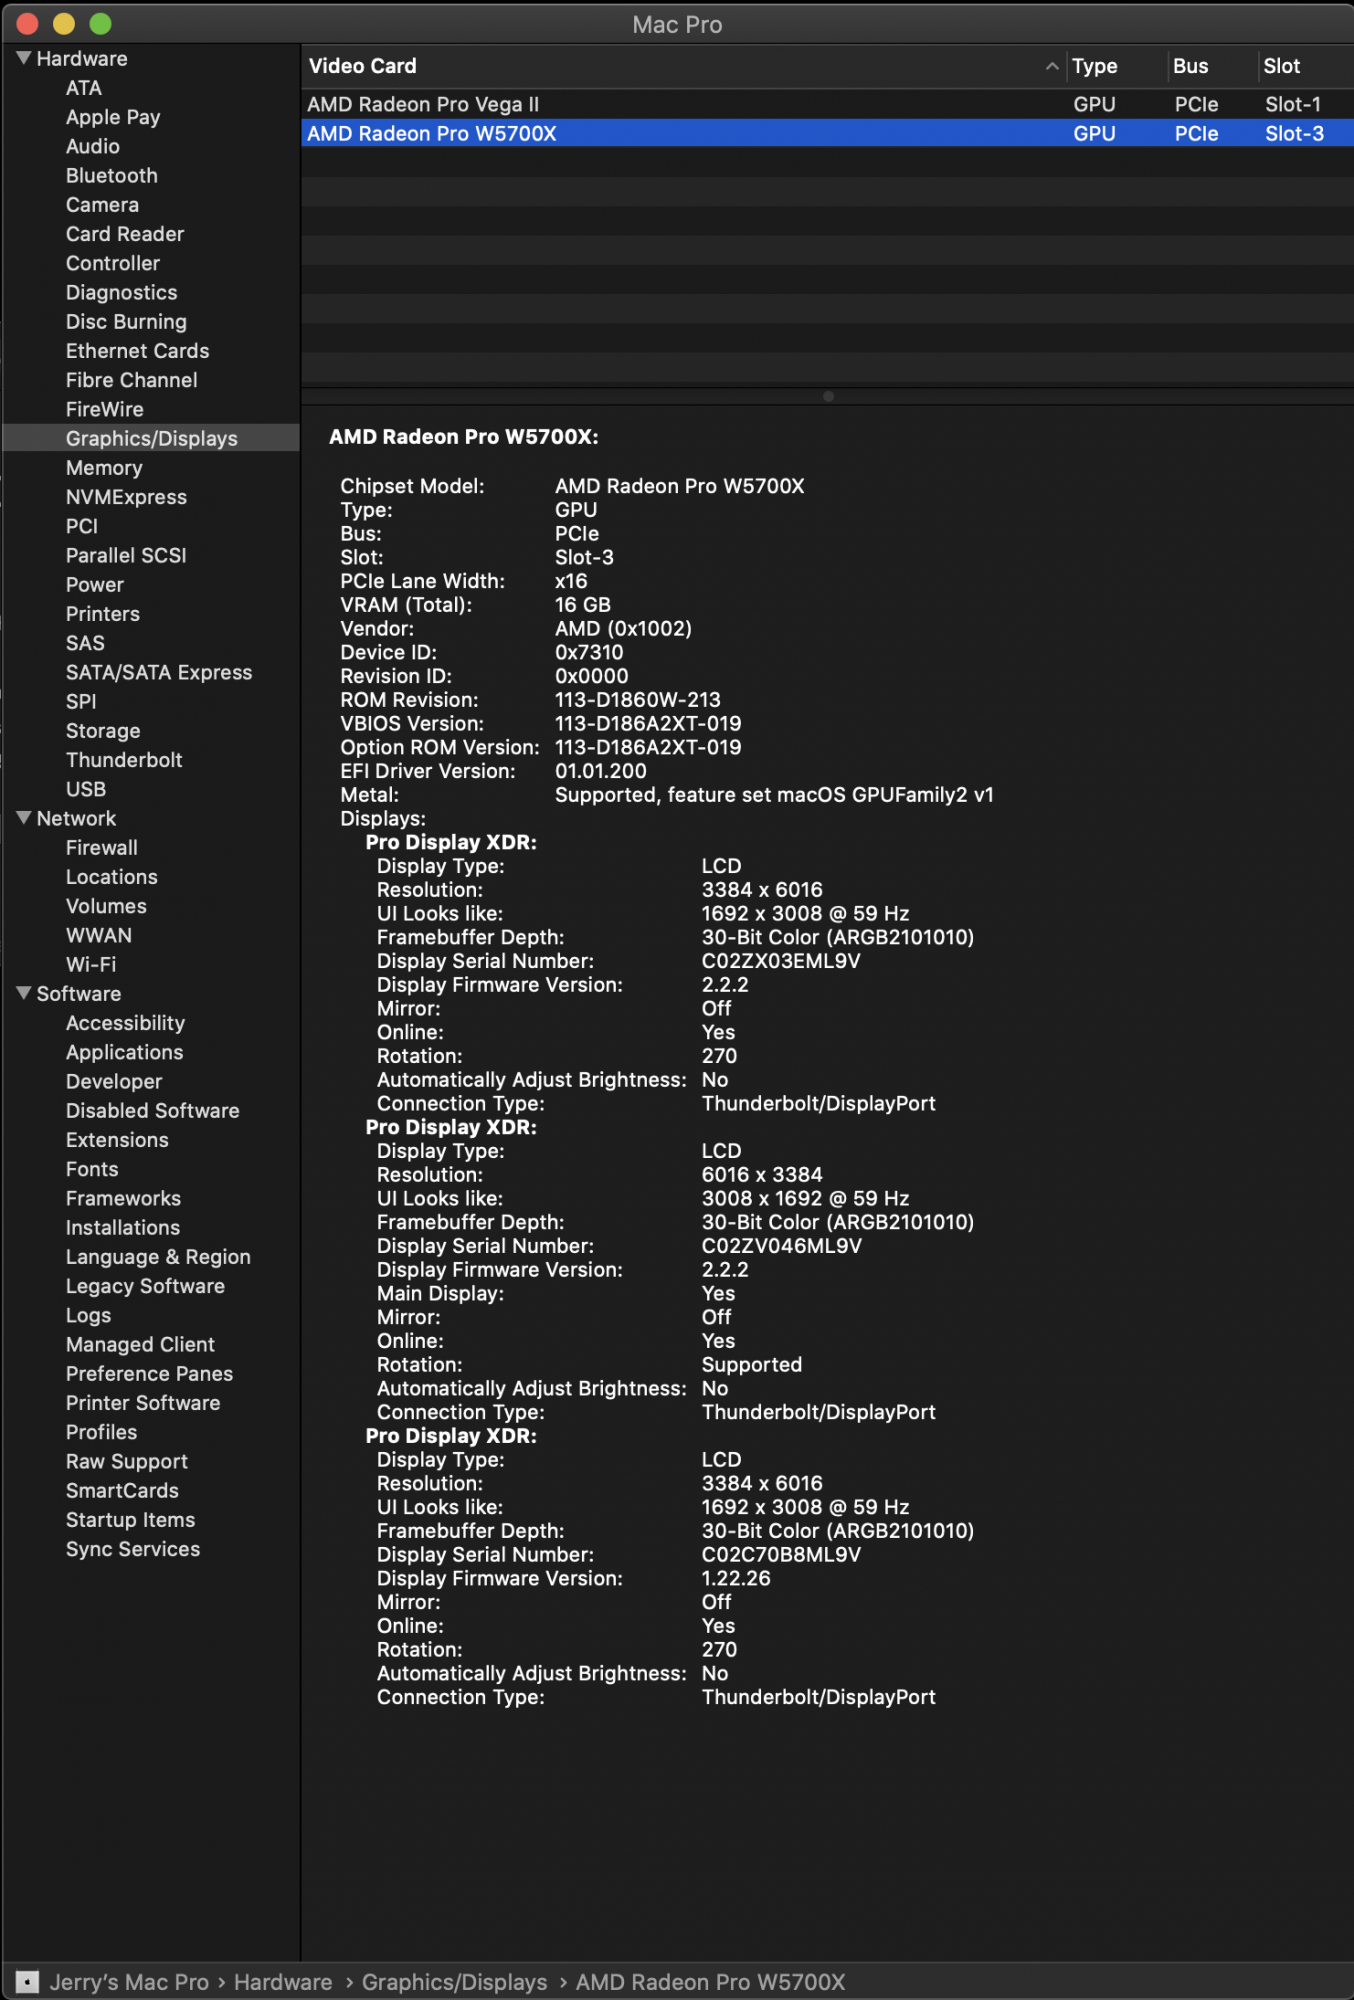Select Disabled Software in the sidebar
Screen dimensions: 1354x2000
(x=153, y=1110)
